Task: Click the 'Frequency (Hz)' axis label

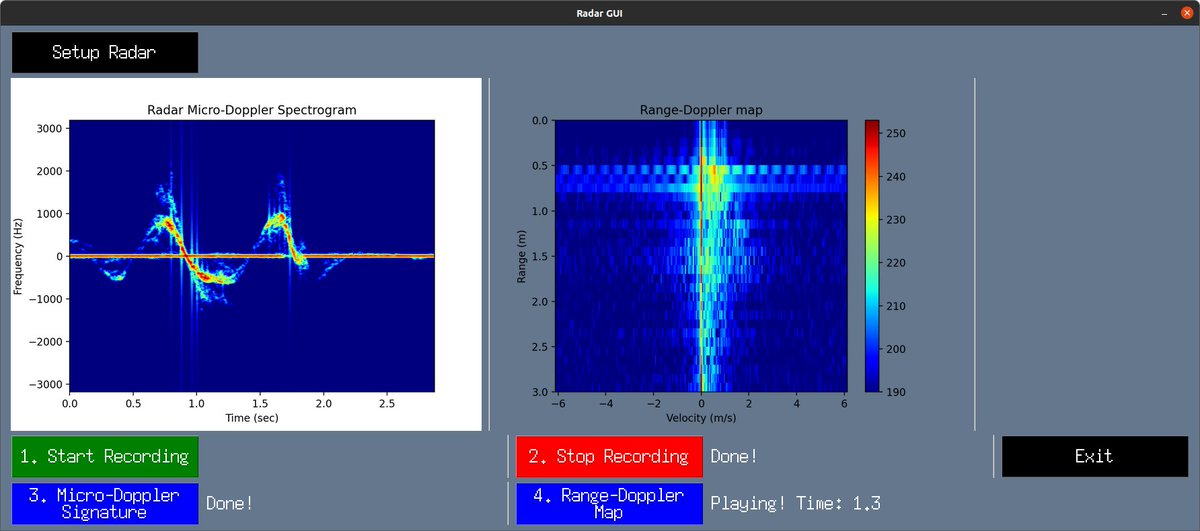Action: pyautogui.click(x=18, y=256)
